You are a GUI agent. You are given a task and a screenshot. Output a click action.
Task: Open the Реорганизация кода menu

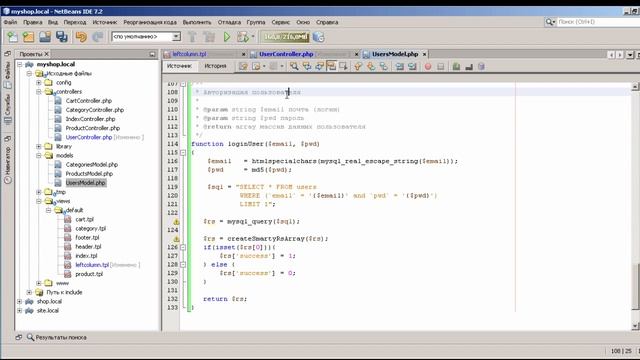coord(150,22)
